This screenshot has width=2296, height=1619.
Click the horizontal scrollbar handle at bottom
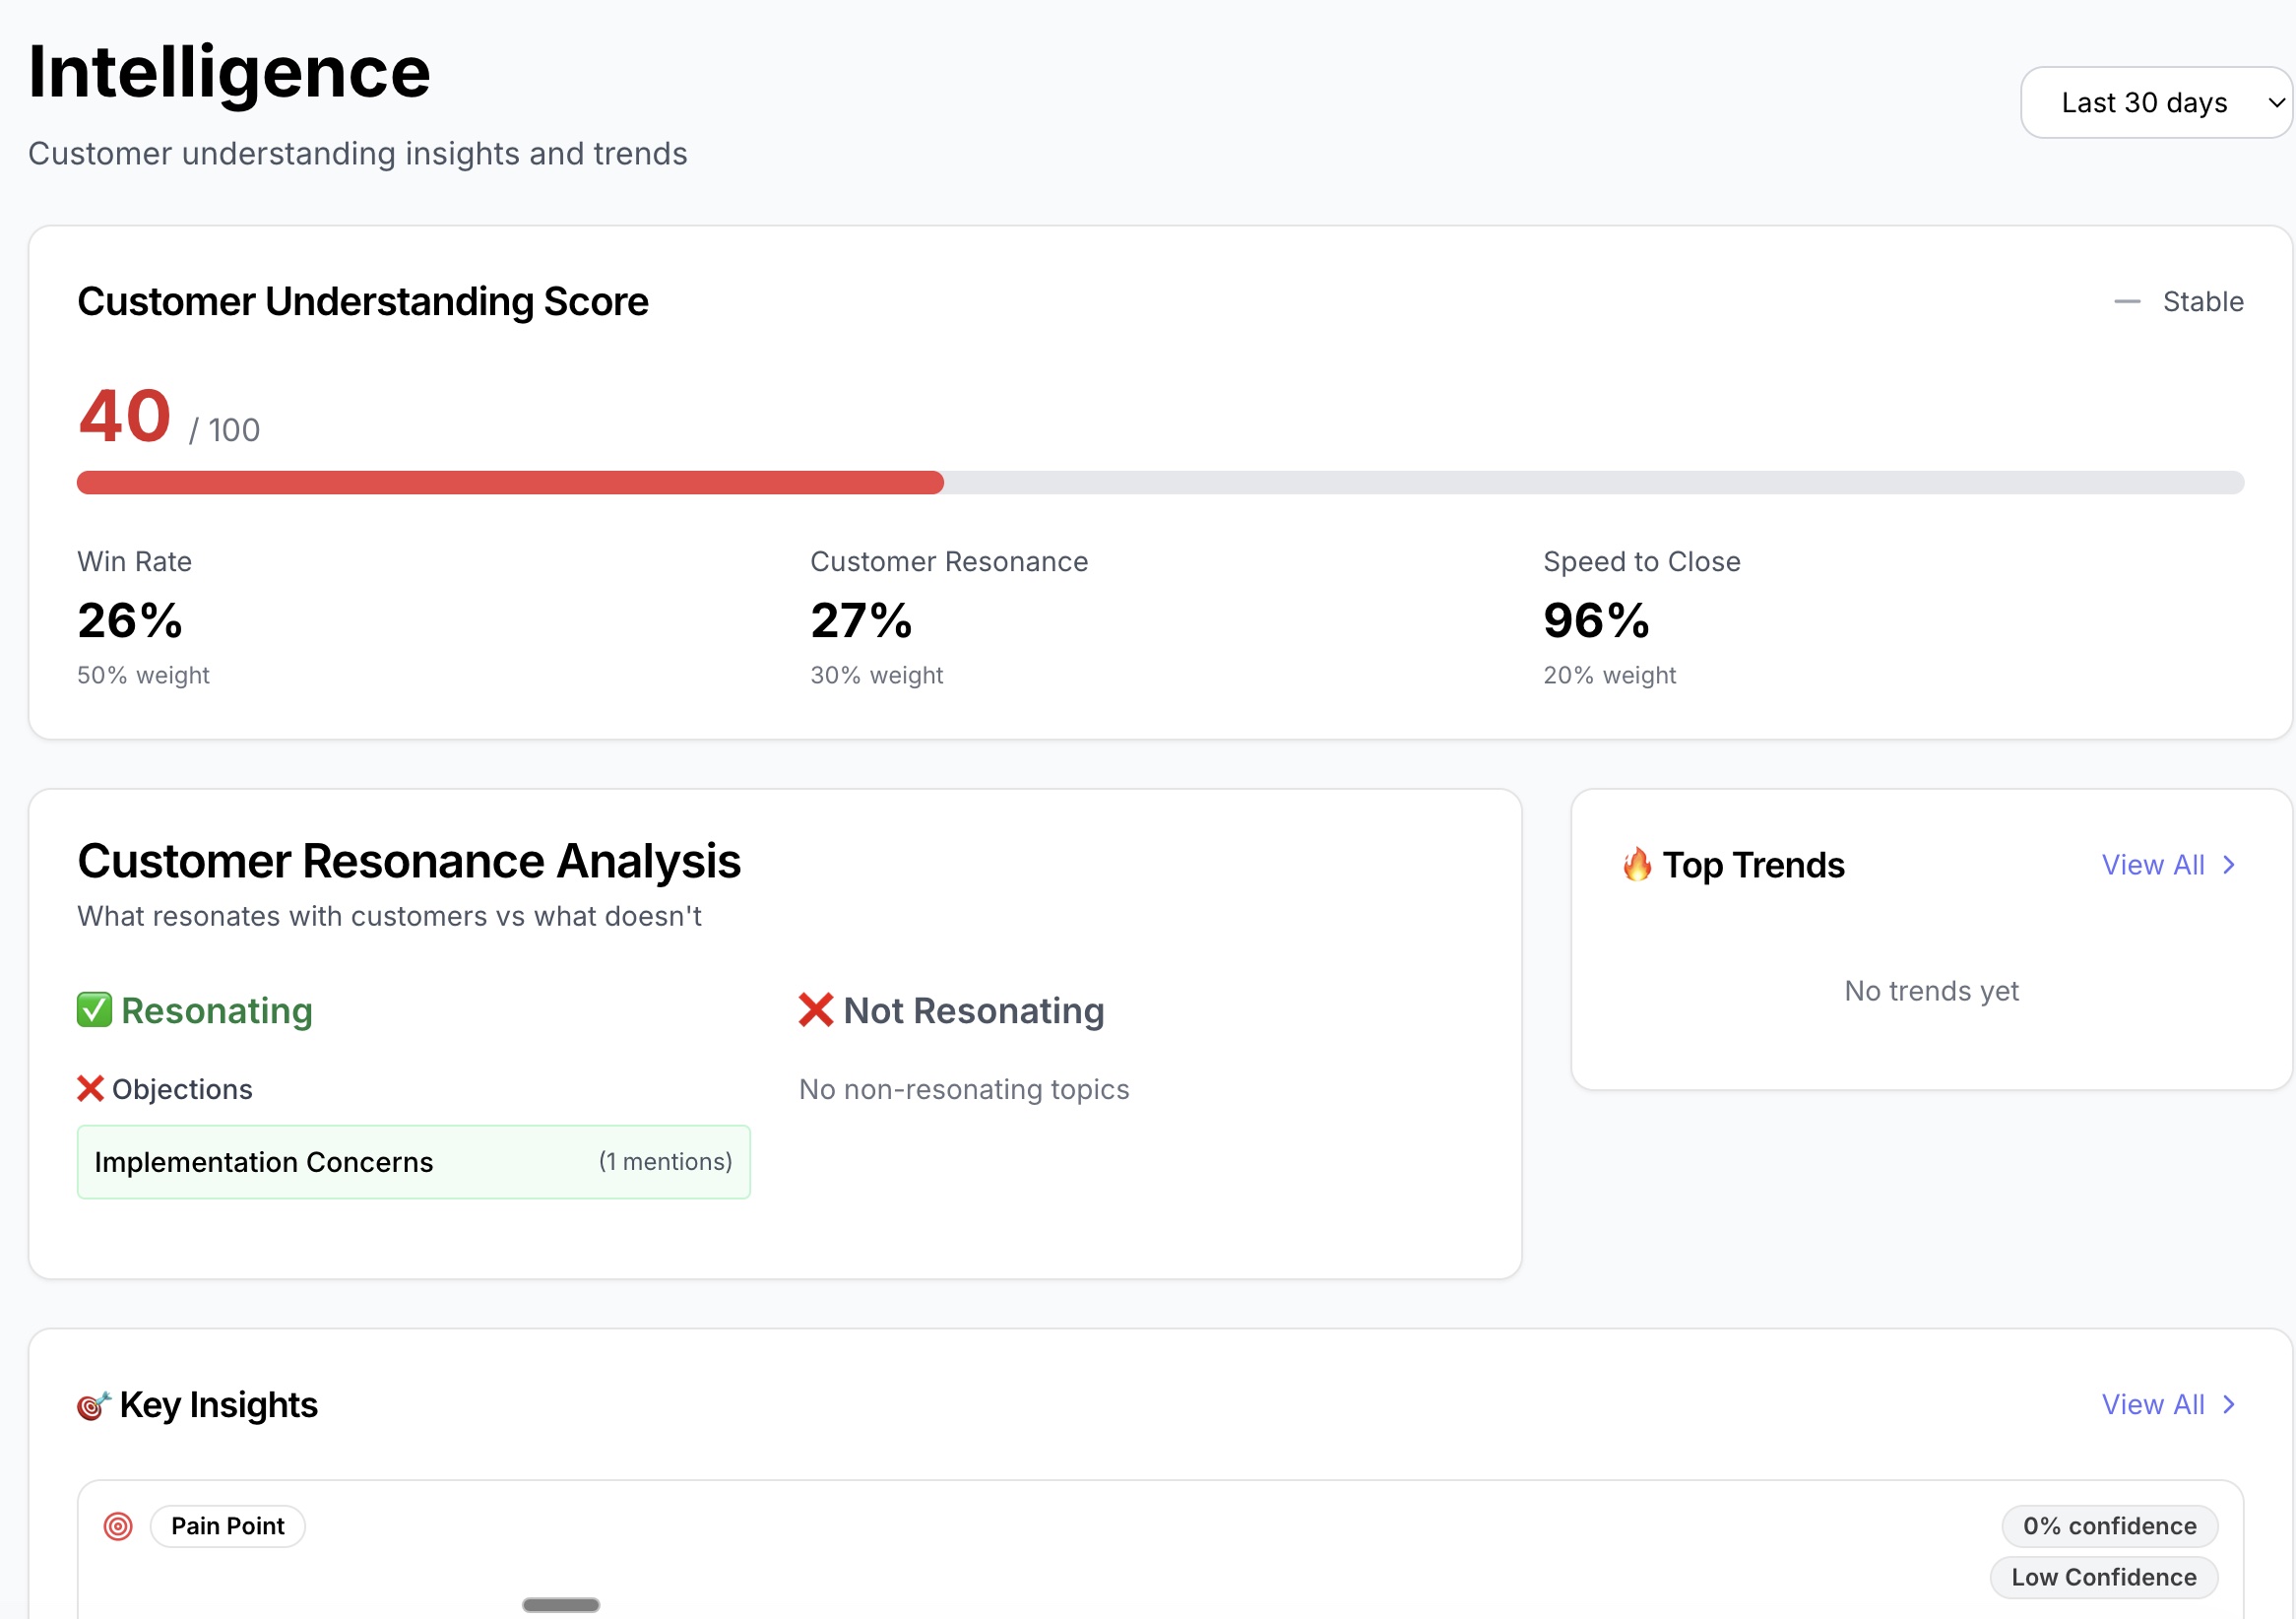[x=560, y=1605]
